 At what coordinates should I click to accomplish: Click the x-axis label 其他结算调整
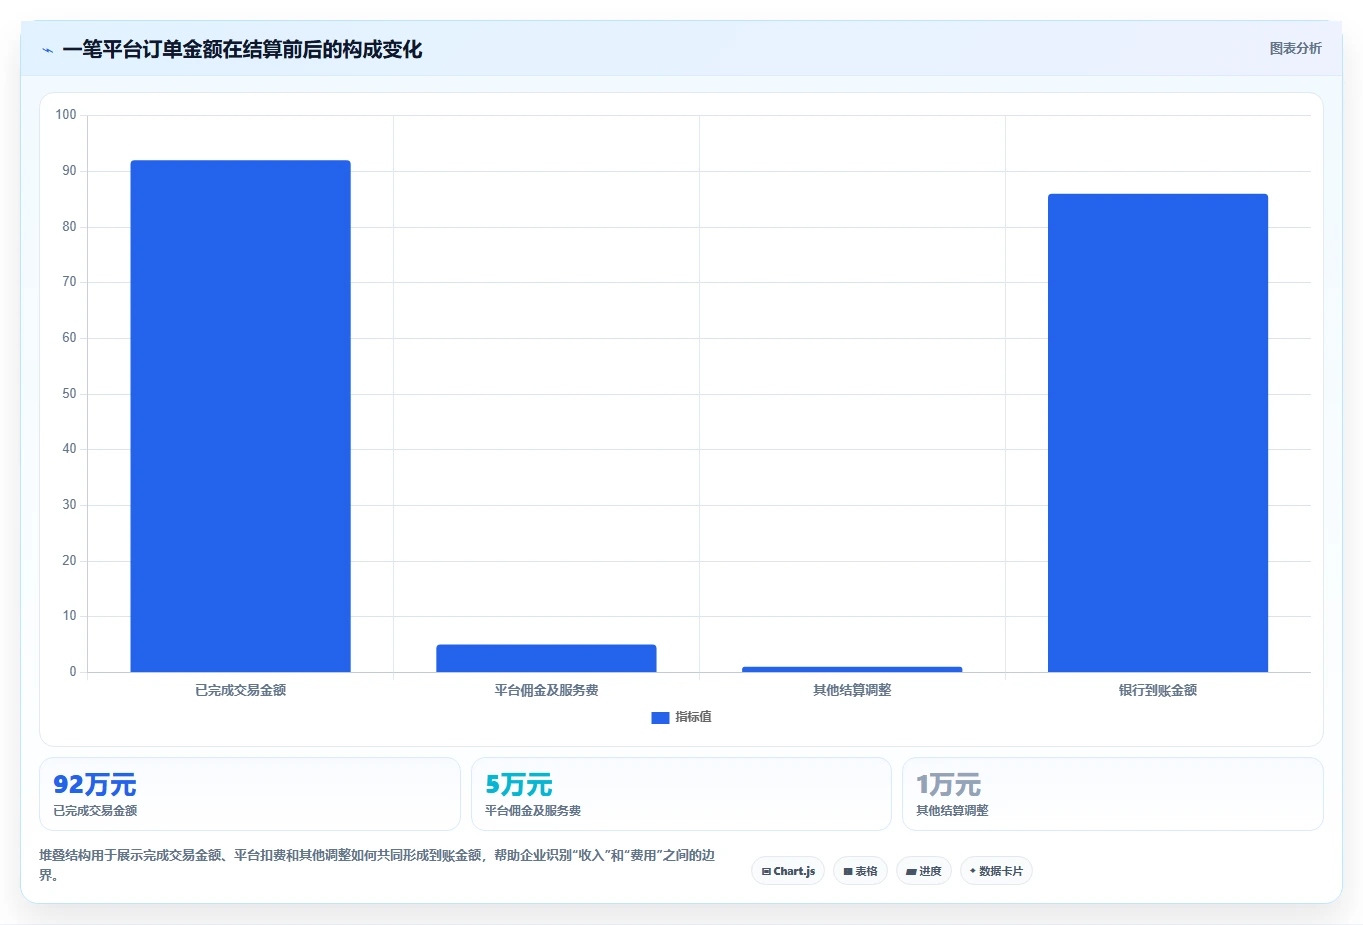click(x=852, y=690)
